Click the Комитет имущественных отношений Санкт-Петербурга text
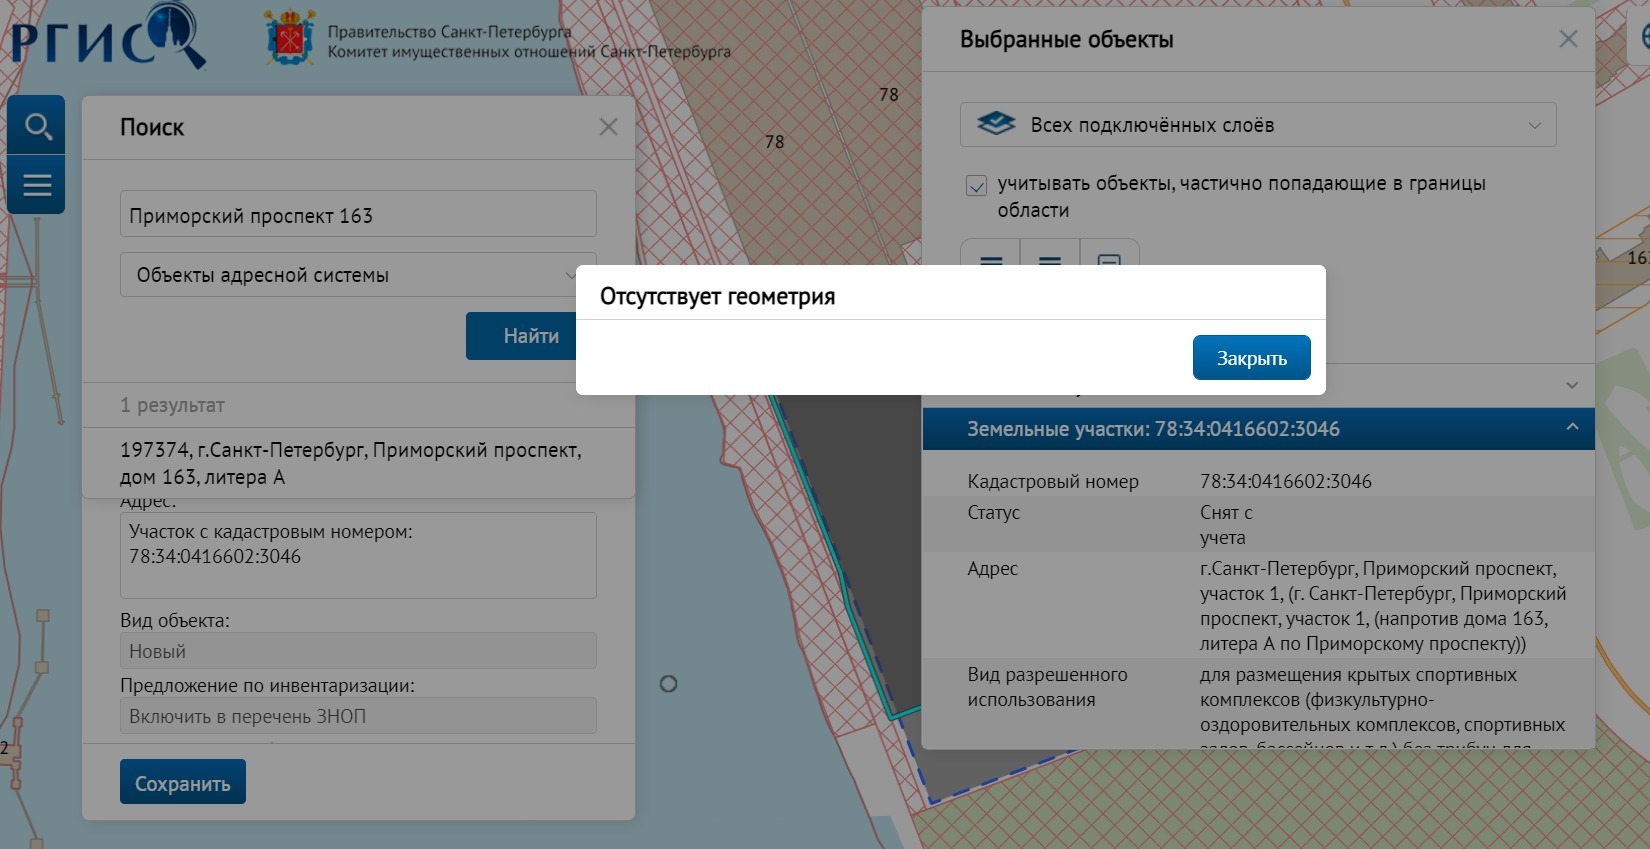The width and height of the screenshot is (1650, 849). pyautogui.click(x=529, y=51)
